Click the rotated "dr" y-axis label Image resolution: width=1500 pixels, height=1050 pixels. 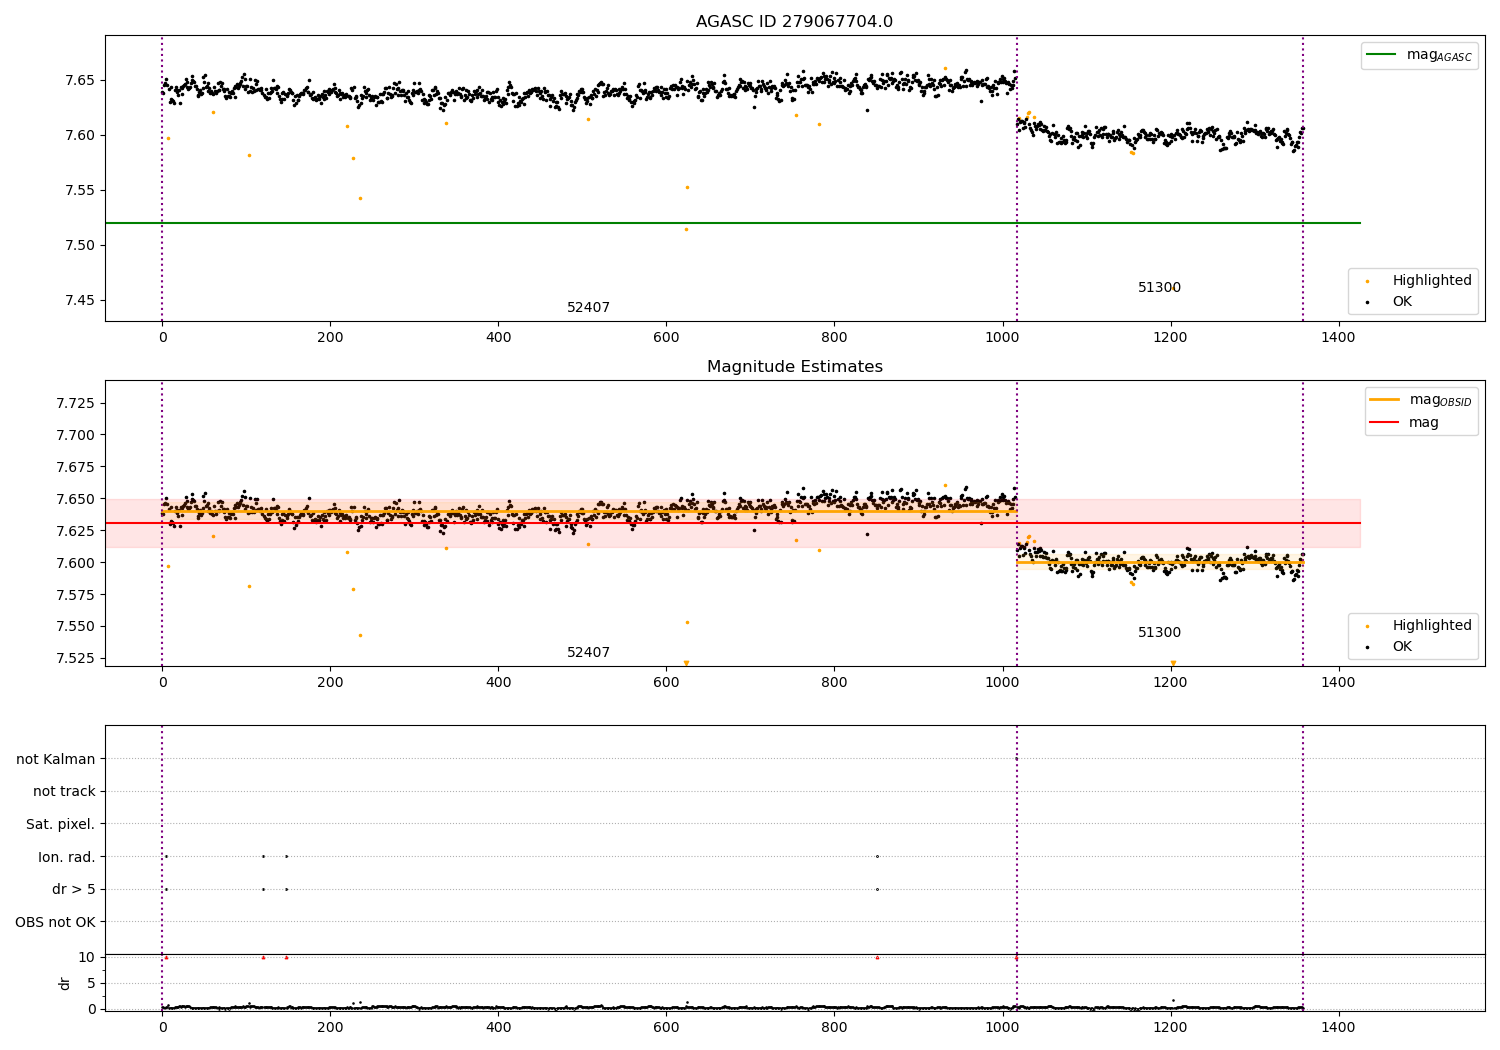pos(65,983)
